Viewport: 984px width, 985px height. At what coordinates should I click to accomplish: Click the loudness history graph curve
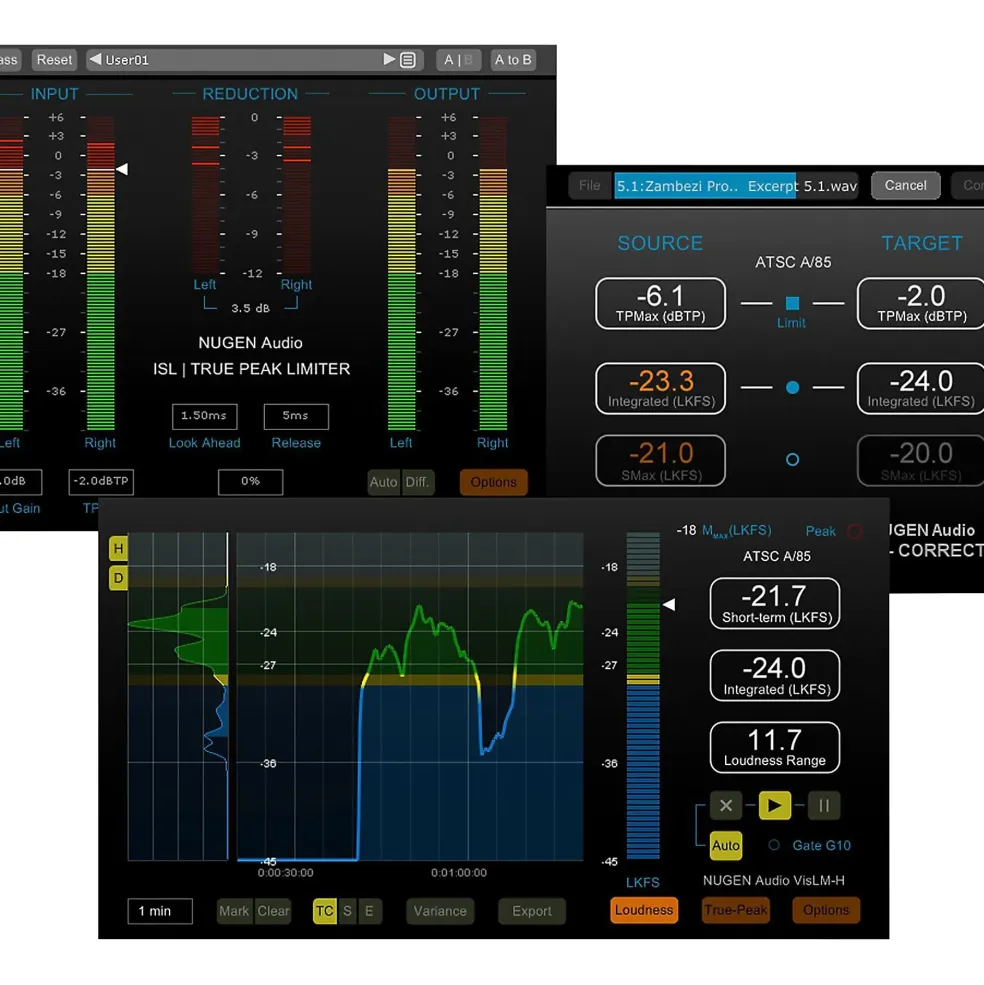[x=411, y=697]
